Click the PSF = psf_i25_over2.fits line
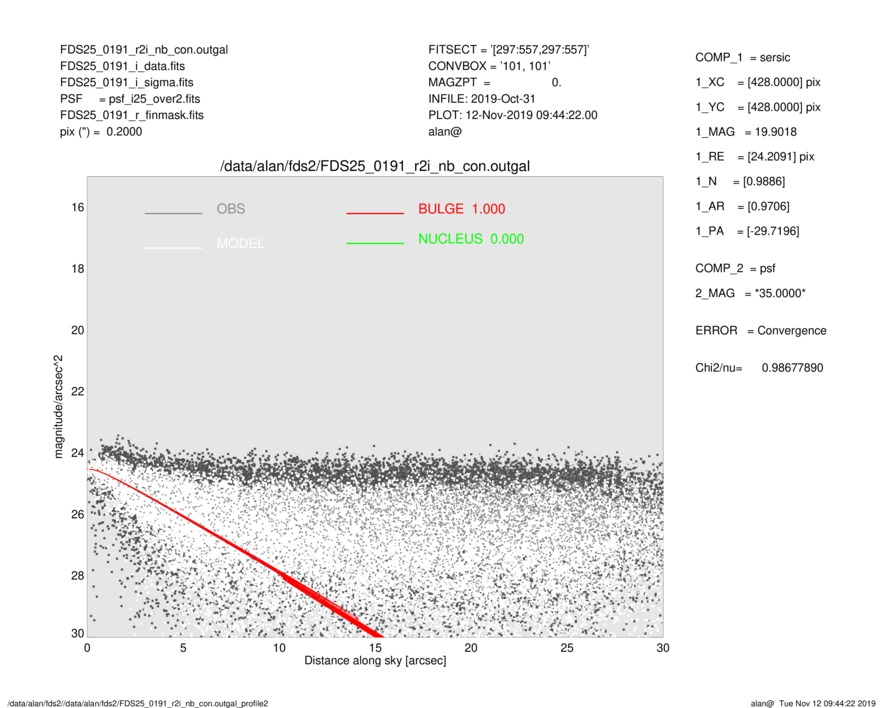Screen dimensions: 885x708 pos(130,99)
